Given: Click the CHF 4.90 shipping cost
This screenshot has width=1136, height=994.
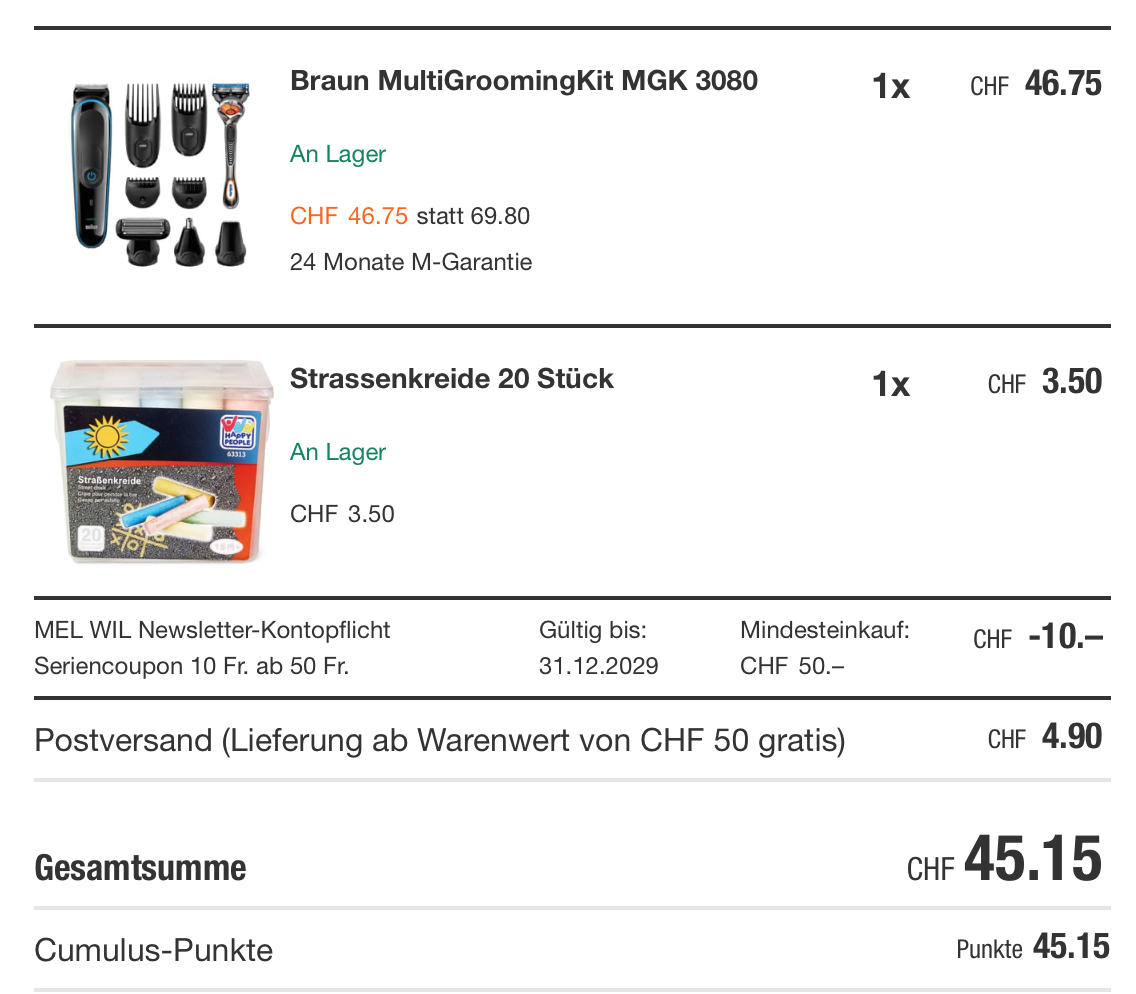Looking at the screenshot, I should (1045, 738).
